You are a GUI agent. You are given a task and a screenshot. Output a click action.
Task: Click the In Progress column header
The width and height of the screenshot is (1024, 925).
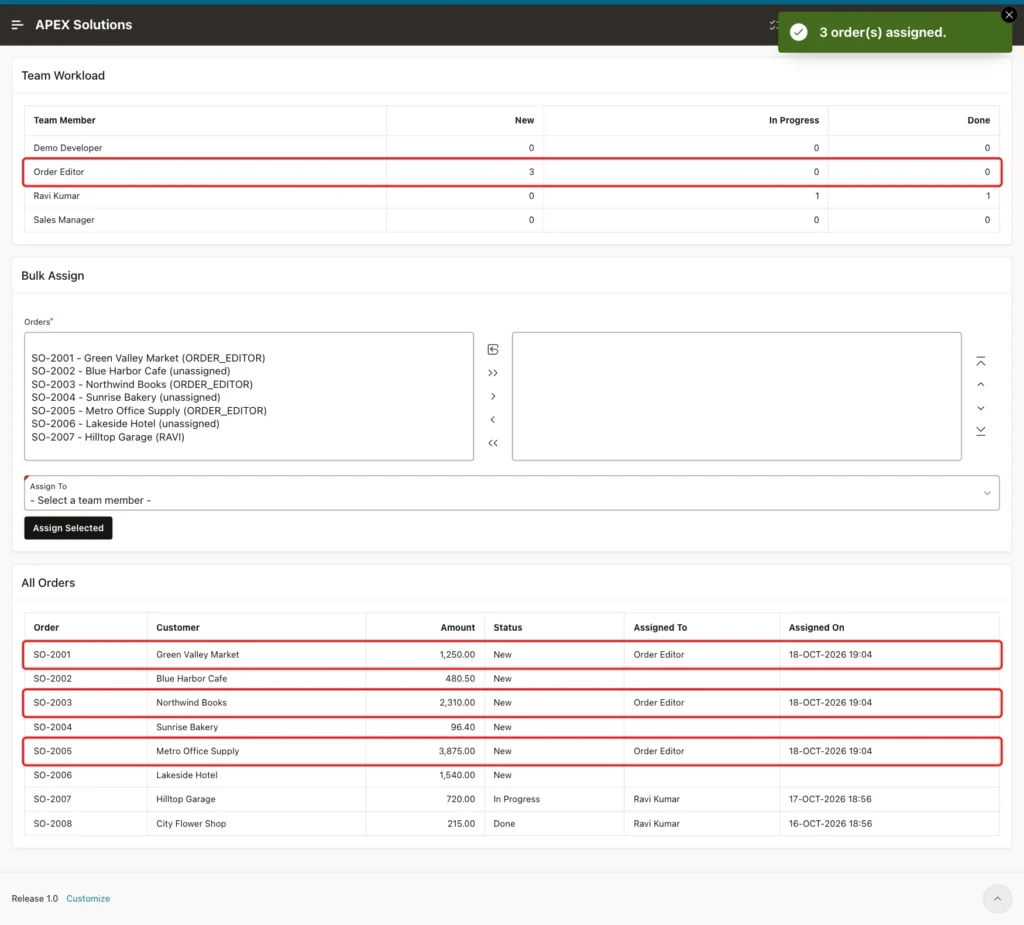pos(793,120)
